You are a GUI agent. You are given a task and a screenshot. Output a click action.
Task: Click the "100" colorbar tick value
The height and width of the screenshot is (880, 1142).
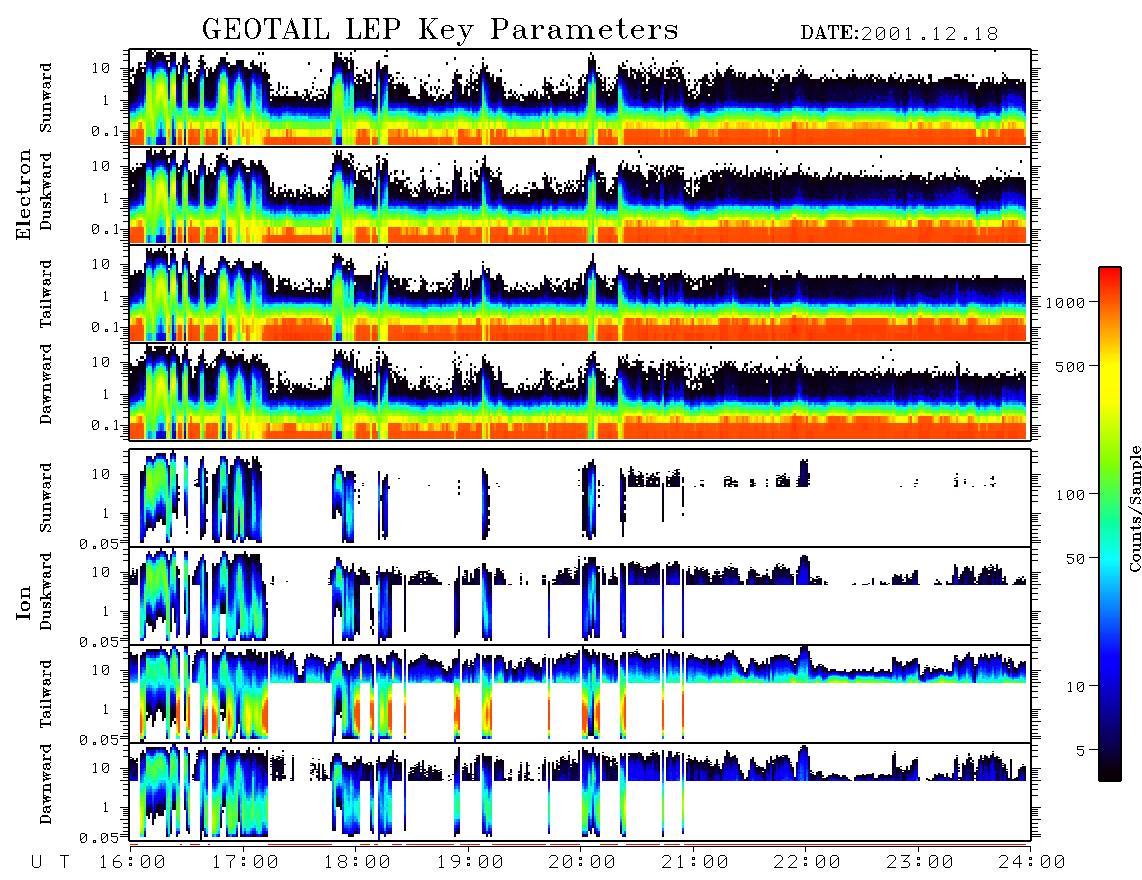click(x=1070, y=495)
